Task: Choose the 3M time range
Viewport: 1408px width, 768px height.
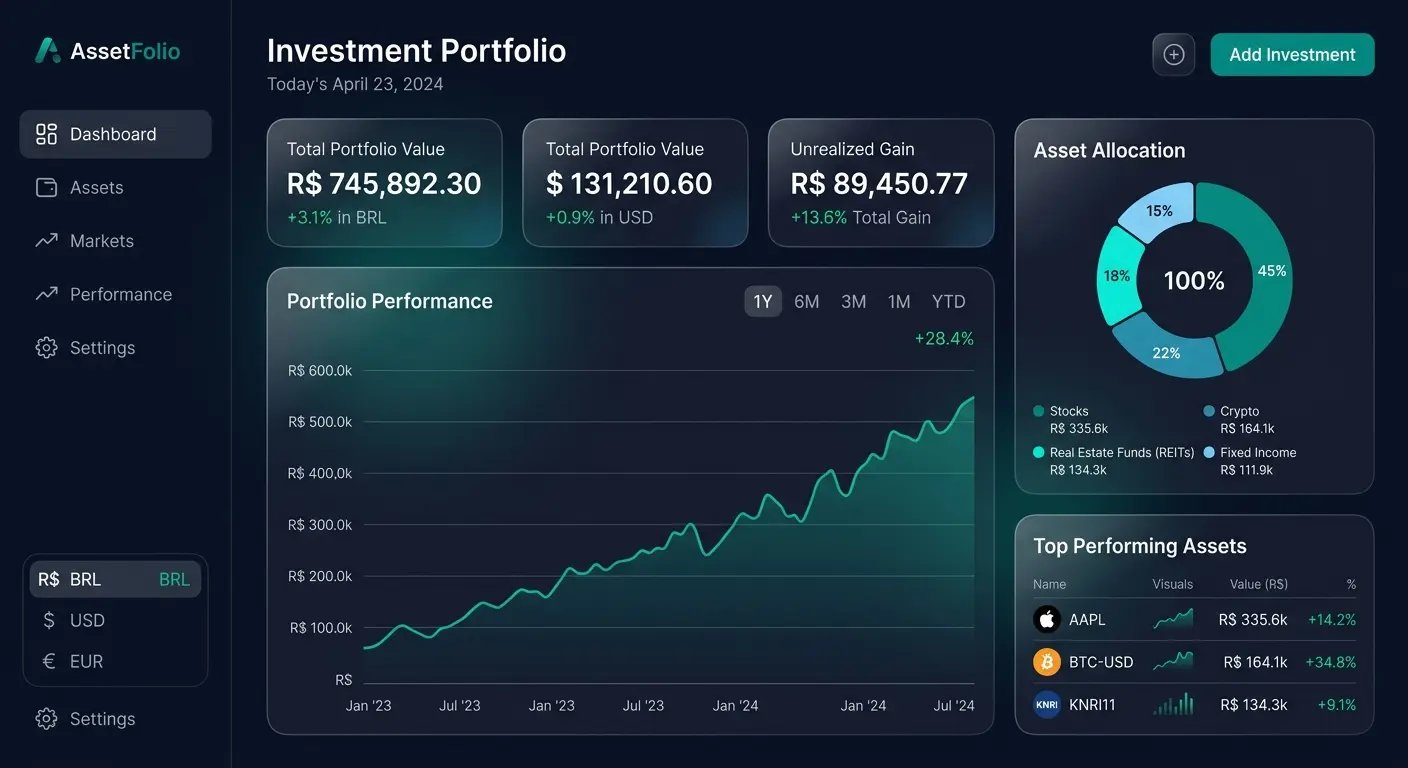Action: [853, 302]
